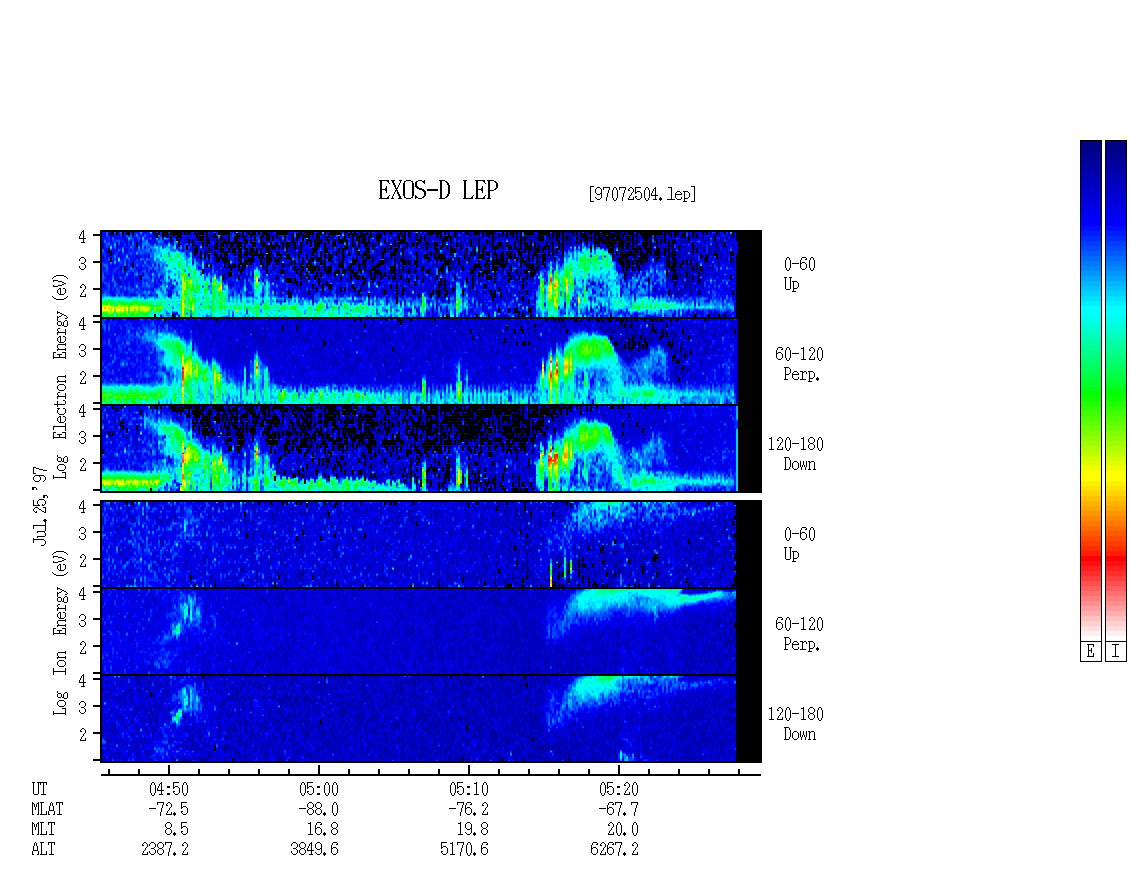Select ion panel label 60-120 Perp.
The image size is (1130, 875).
[x=799, y=634]
